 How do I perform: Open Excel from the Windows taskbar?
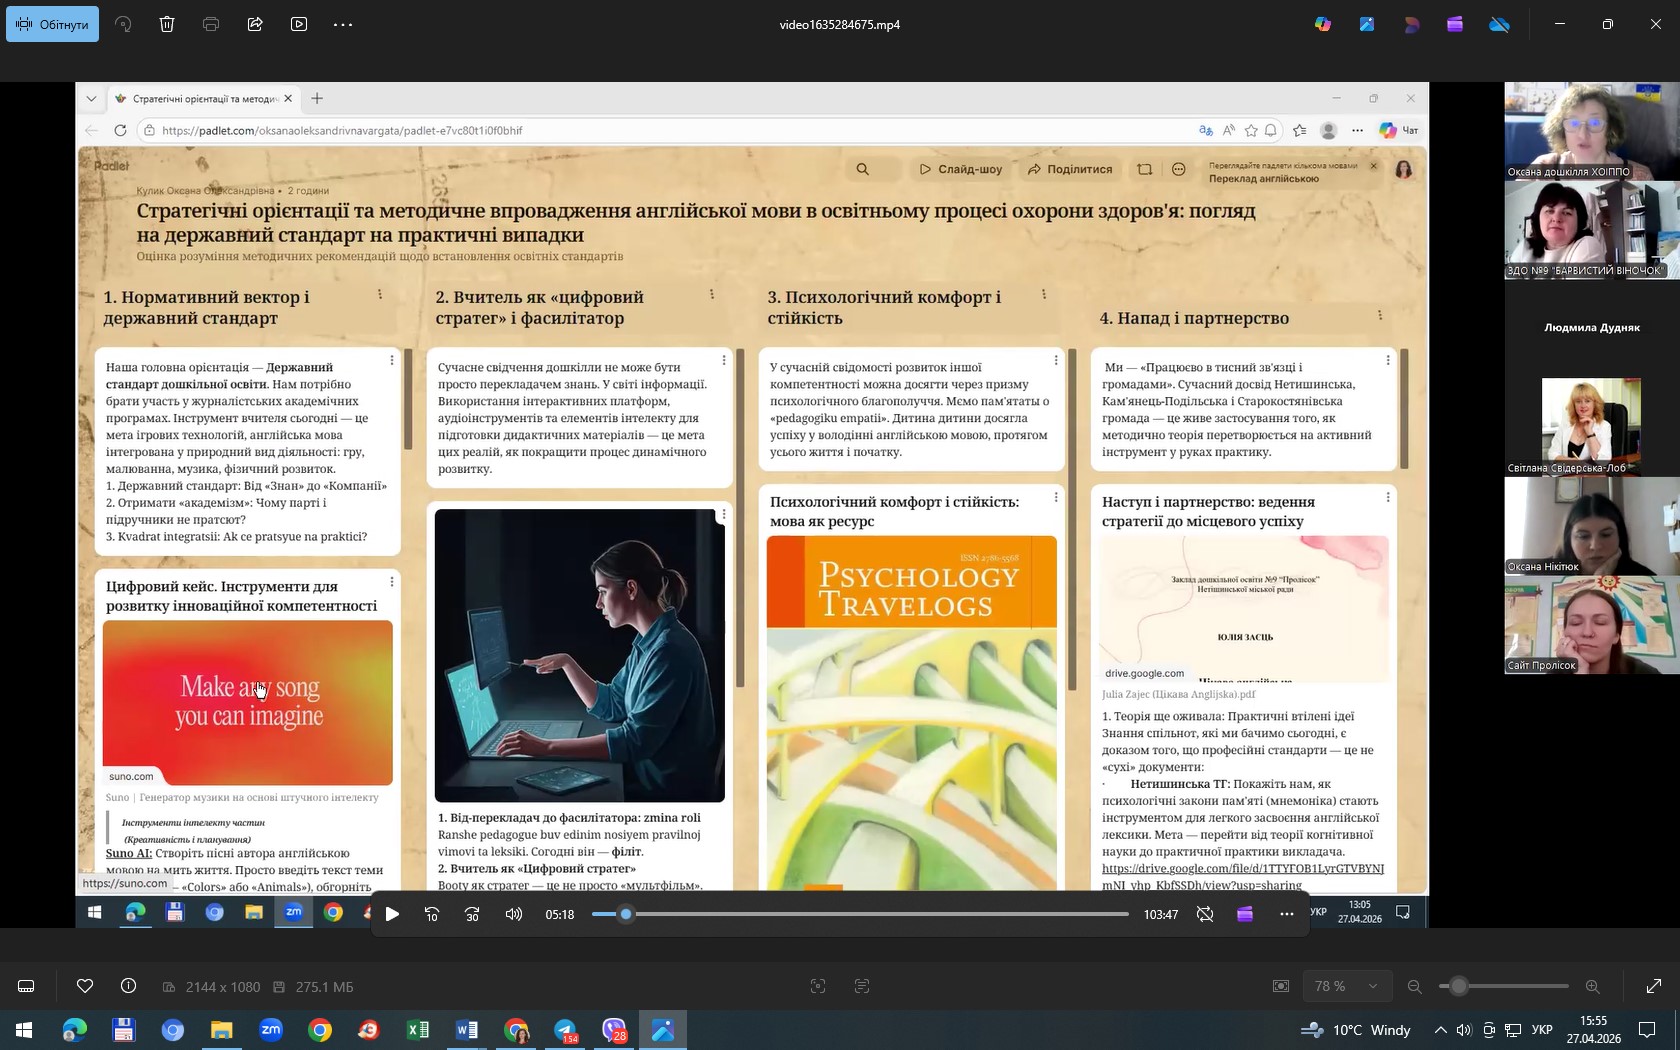[418, 1030]
